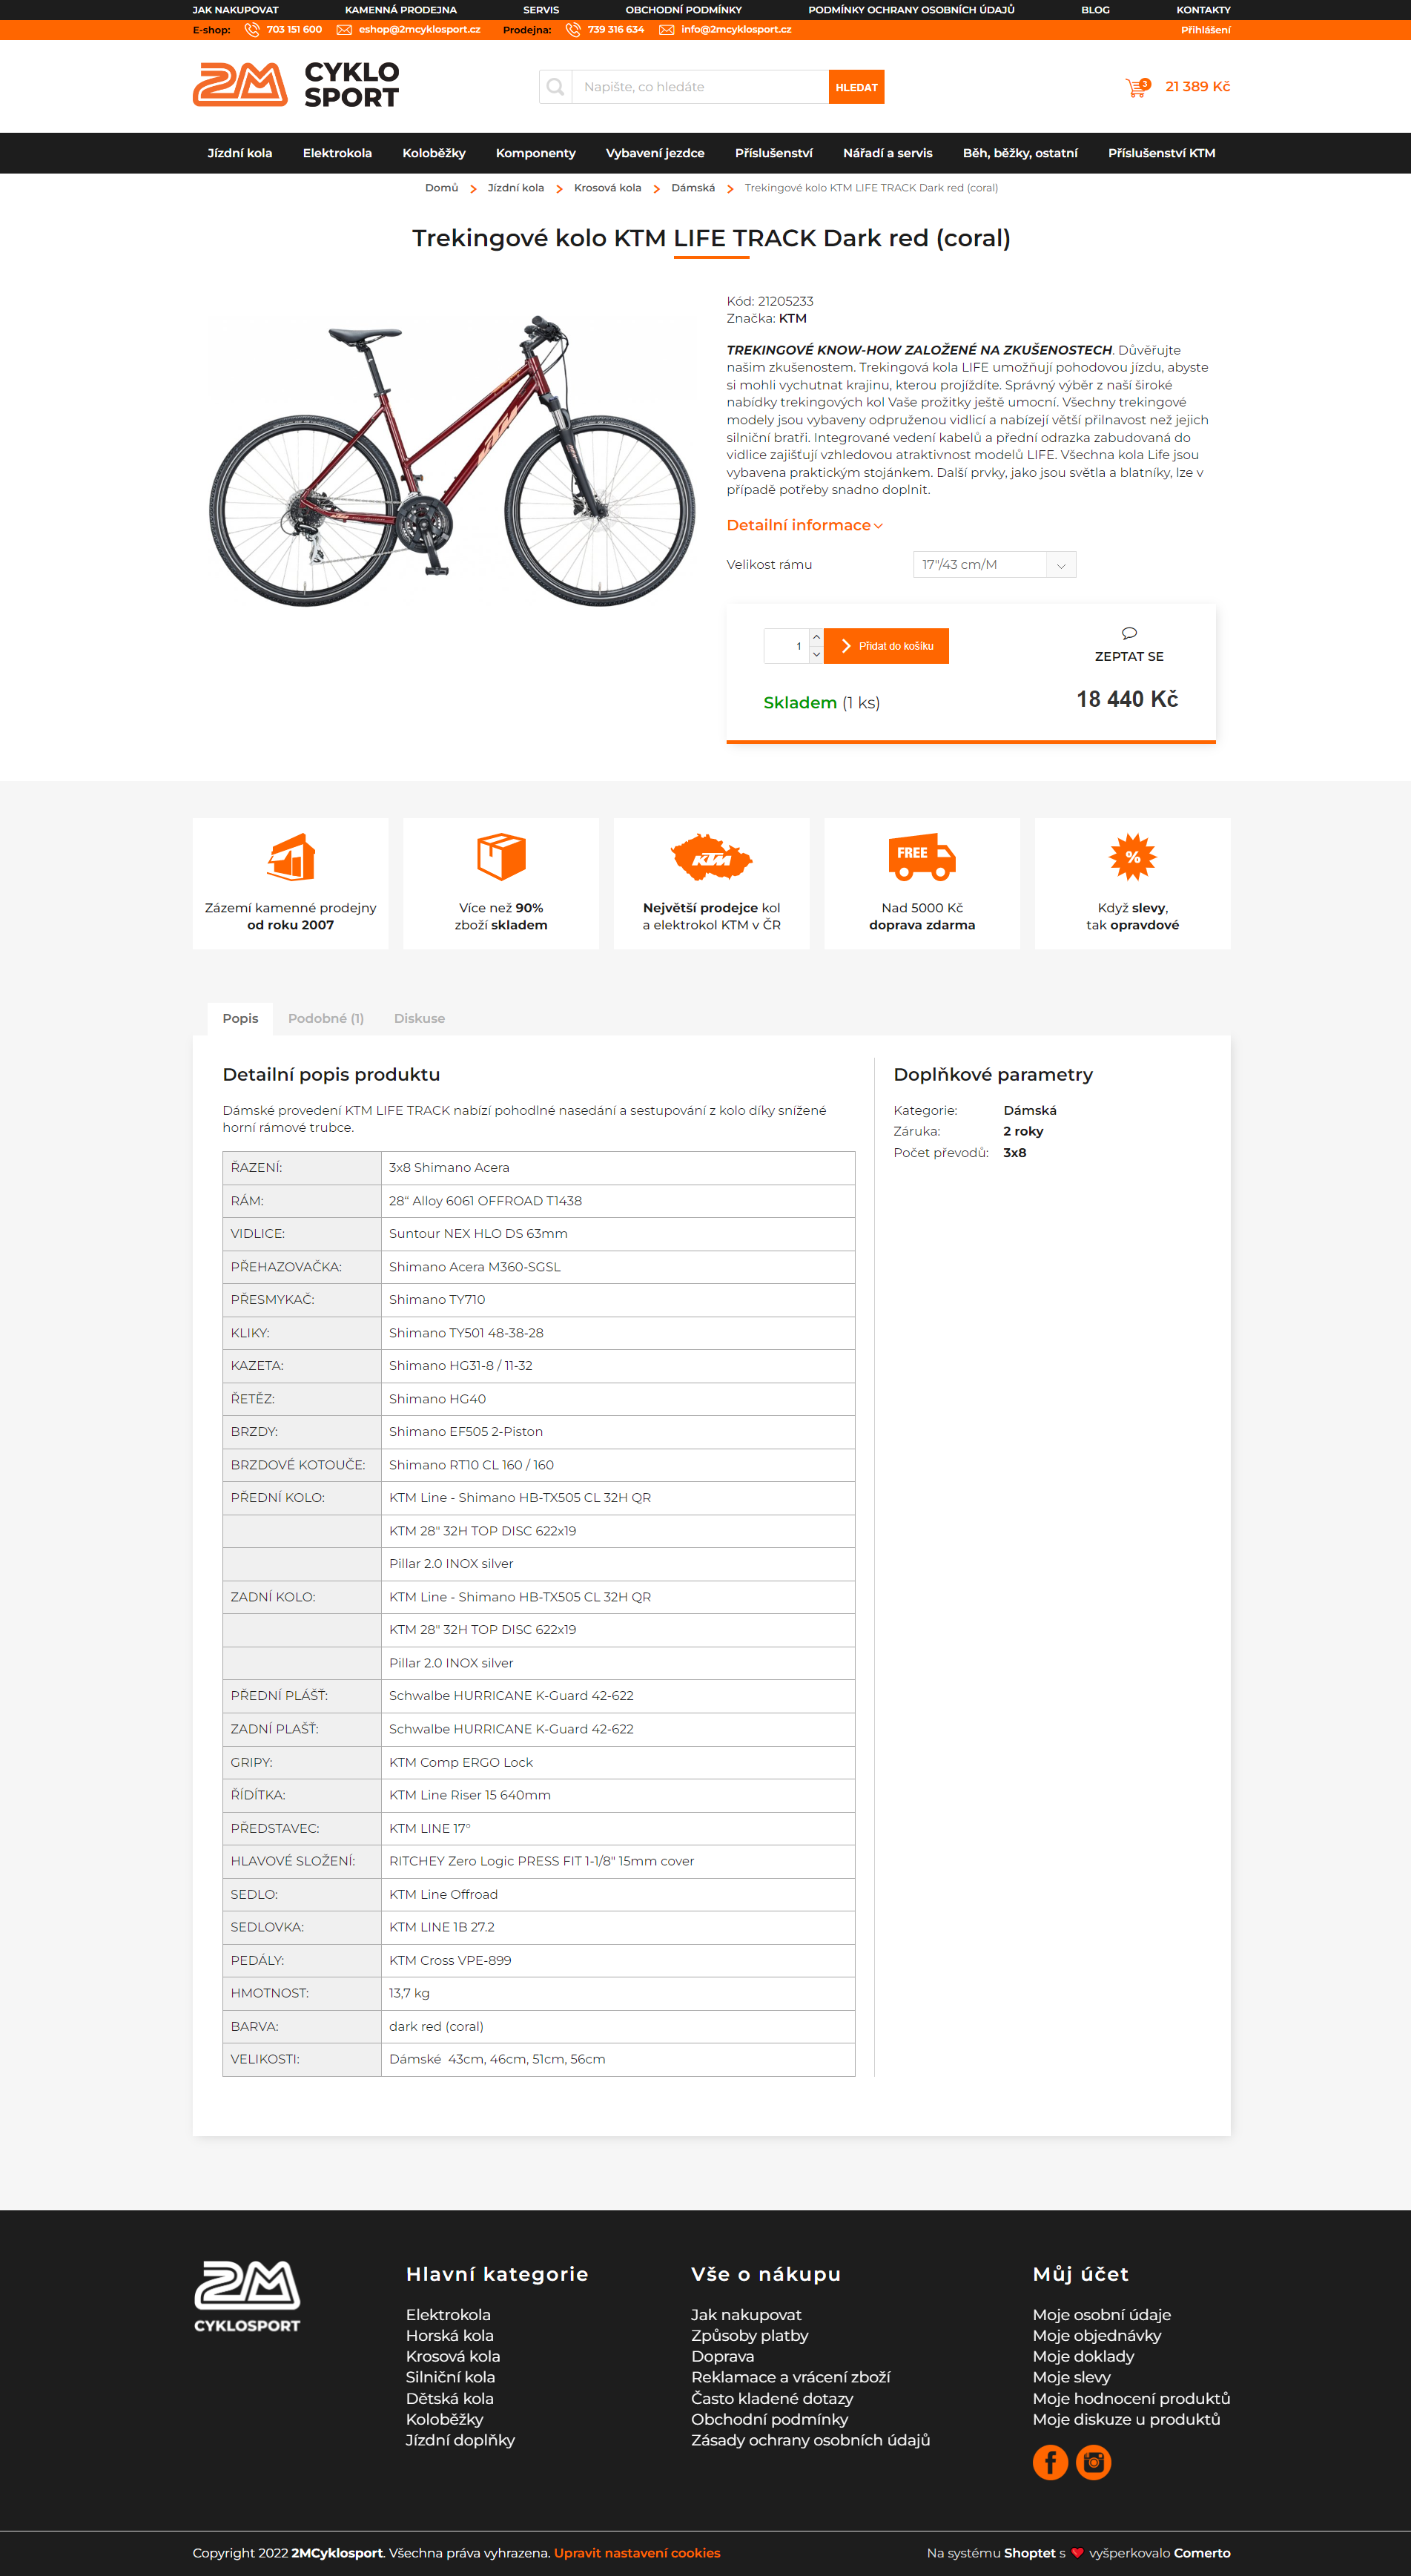The height and width of the screenshot is (2576, 1411).
Task: Open OBCHODNÍ PODMÍNKY top link
Action: coord(683,10)
